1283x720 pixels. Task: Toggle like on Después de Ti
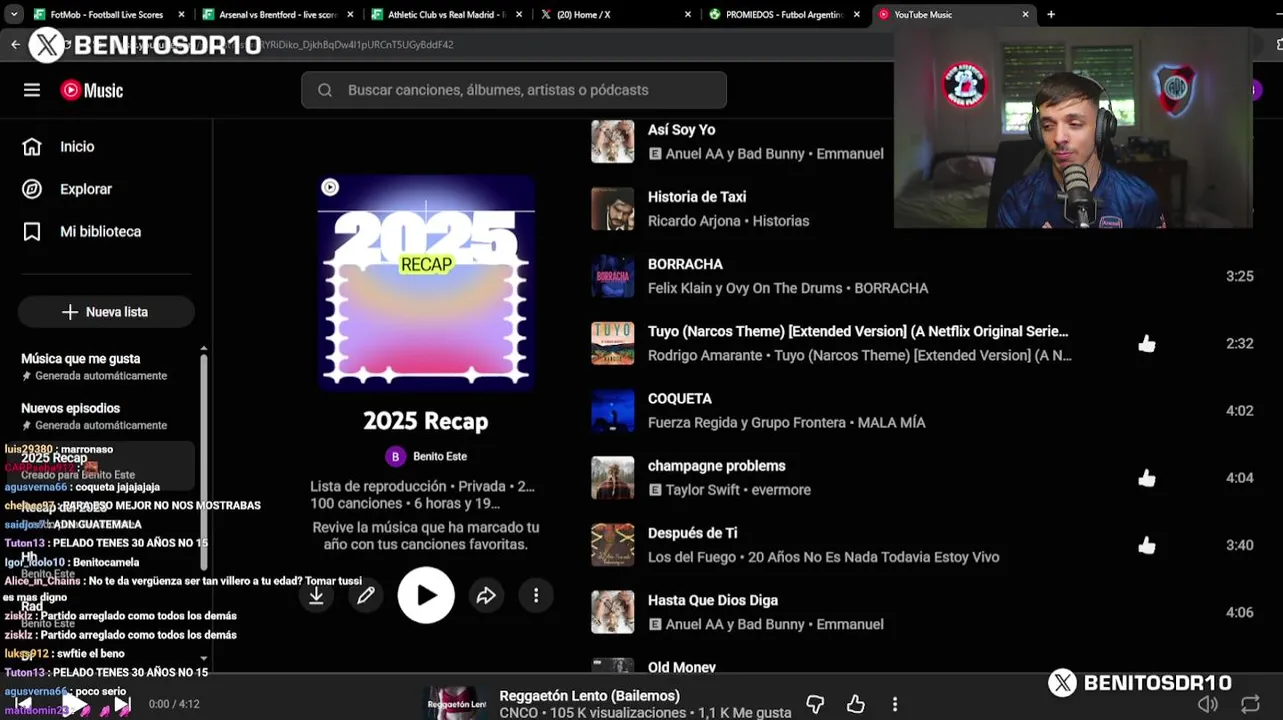1147,545
